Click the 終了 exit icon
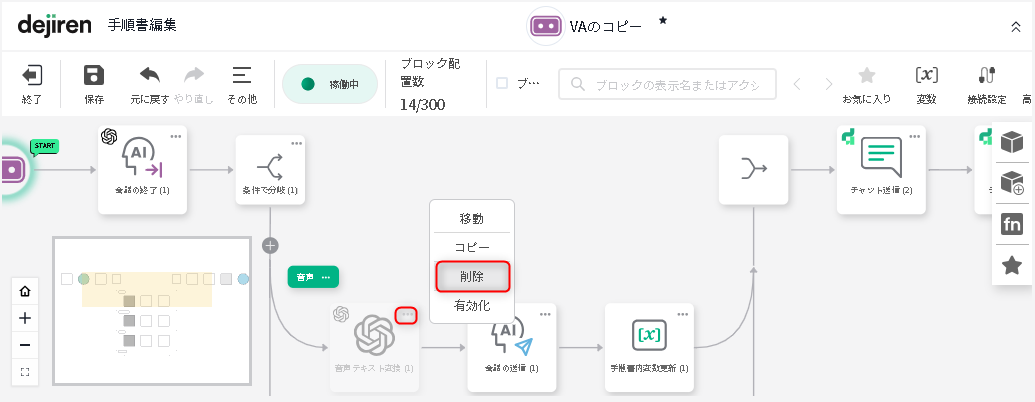The width and height of the screenshot is (1035, 402). coord(32,77)
